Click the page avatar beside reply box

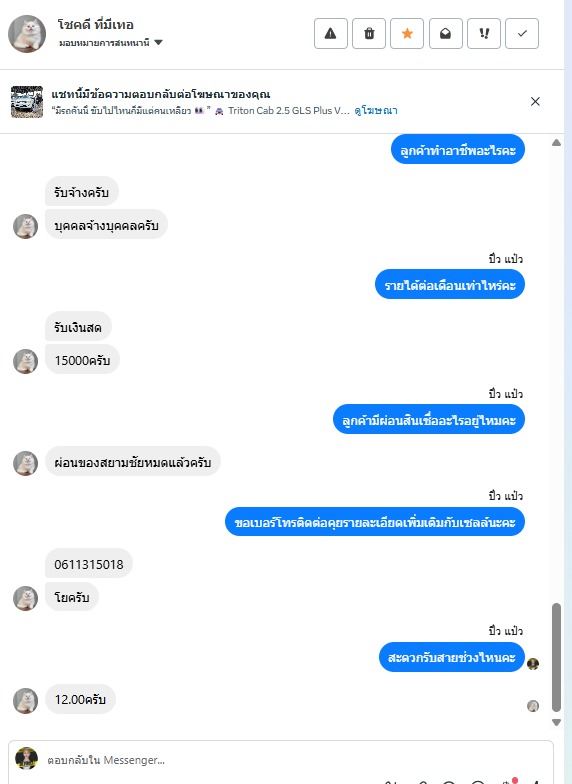click(x=26, y=759)
